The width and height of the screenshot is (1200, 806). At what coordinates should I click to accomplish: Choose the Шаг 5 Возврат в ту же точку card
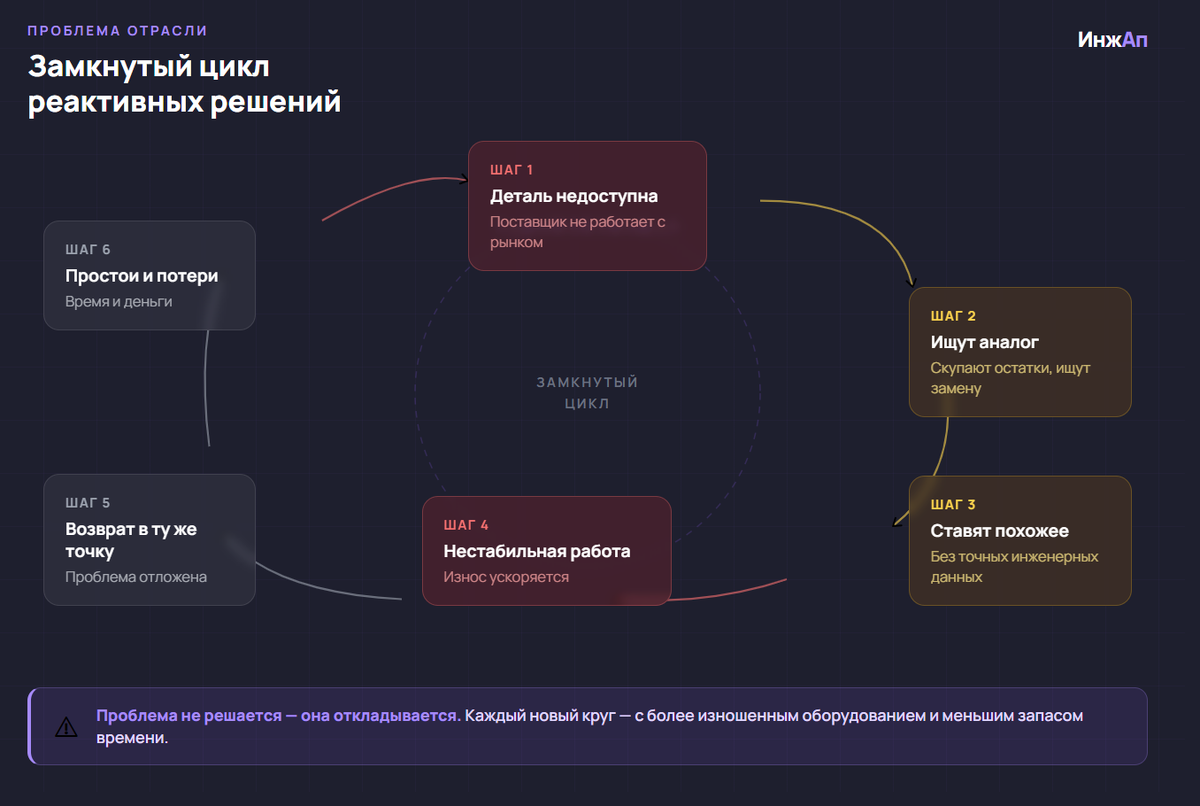[150, 540]
